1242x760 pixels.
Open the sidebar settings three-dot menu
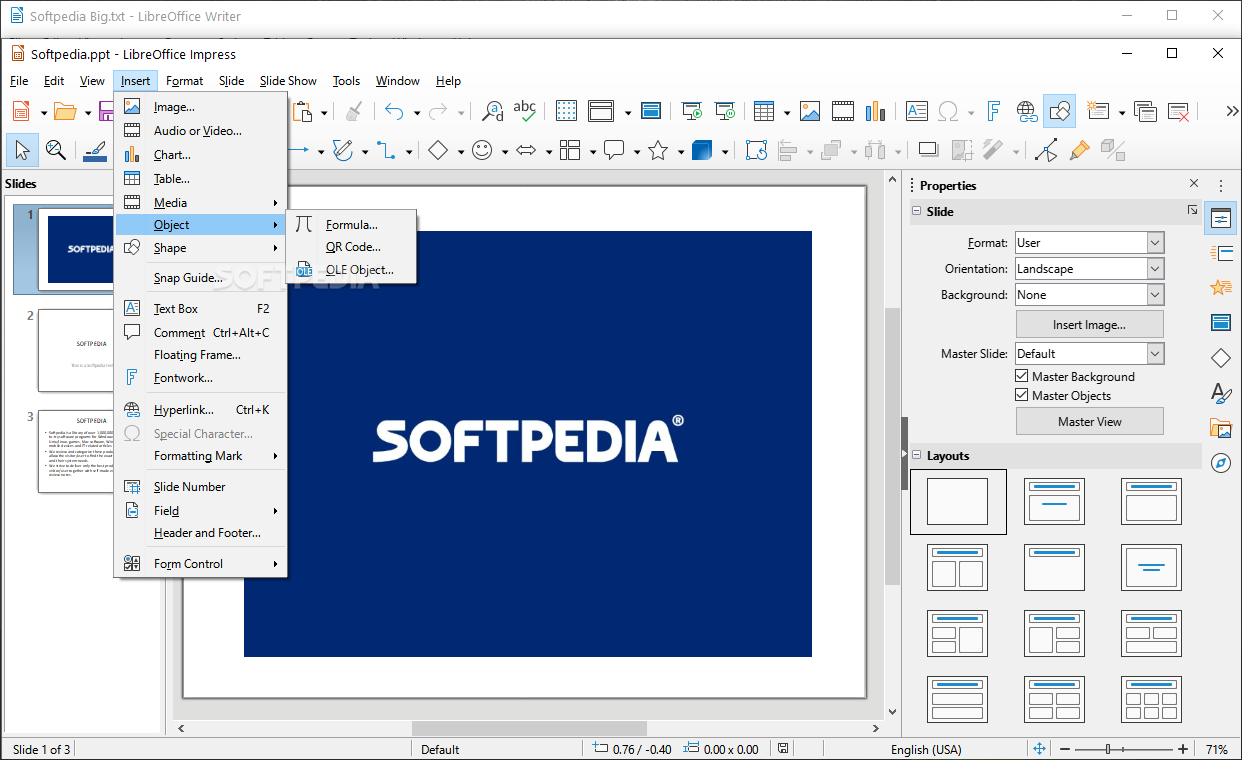point(1220,185)
